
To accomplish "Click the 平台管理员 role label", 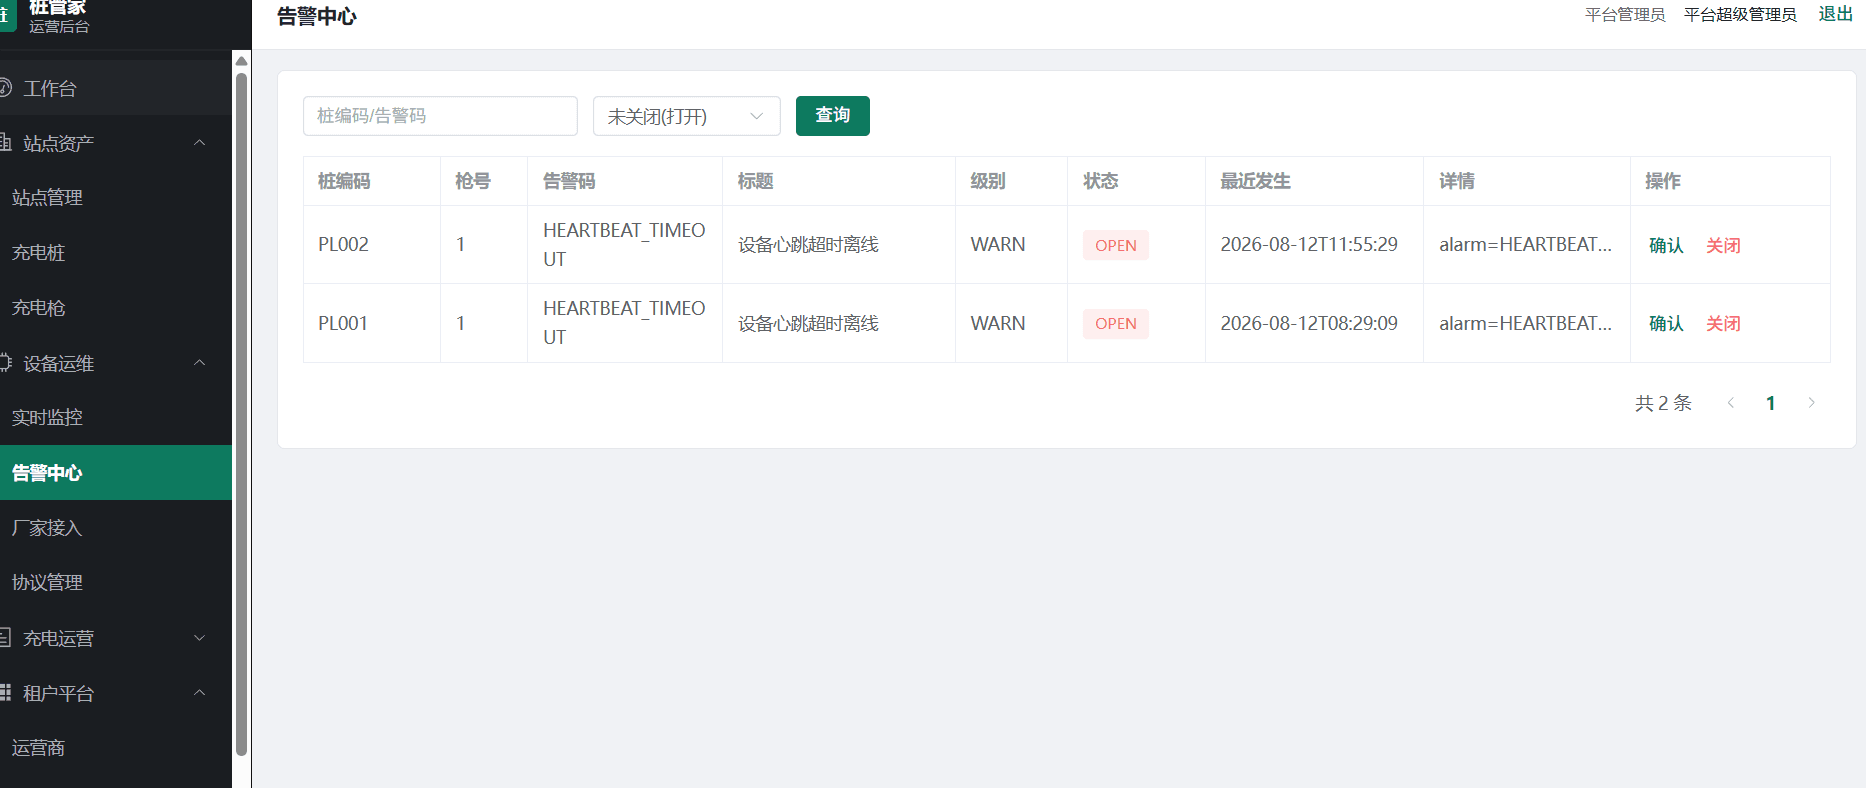I will (1625, 15).
